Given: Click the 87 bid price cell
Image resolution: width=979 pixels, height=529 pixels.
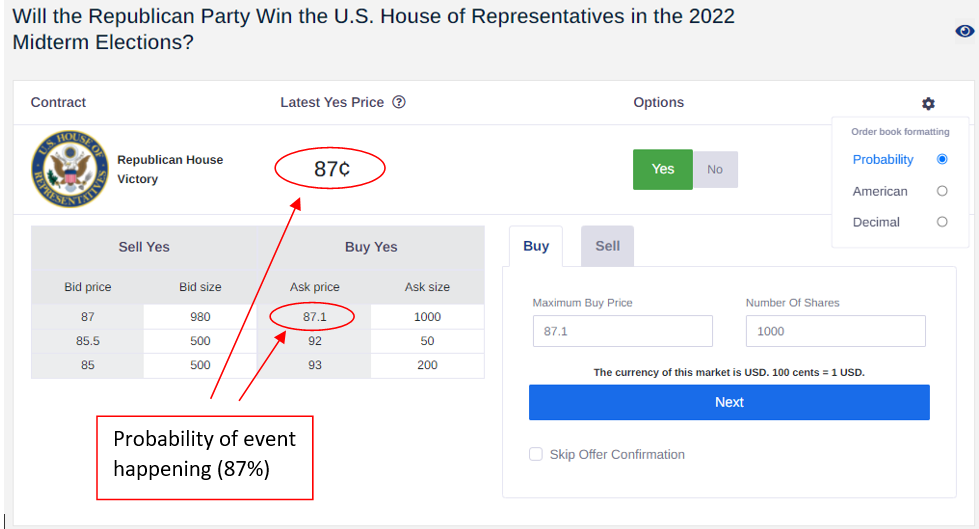Looking at the screenshot, I should (x=87, y=317).
